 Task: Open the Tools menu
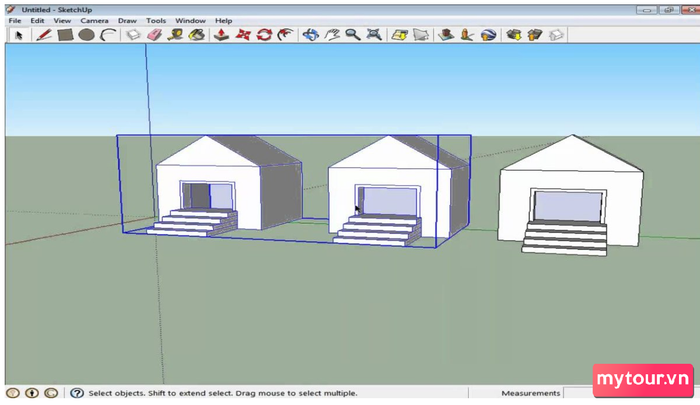[156, 21]
